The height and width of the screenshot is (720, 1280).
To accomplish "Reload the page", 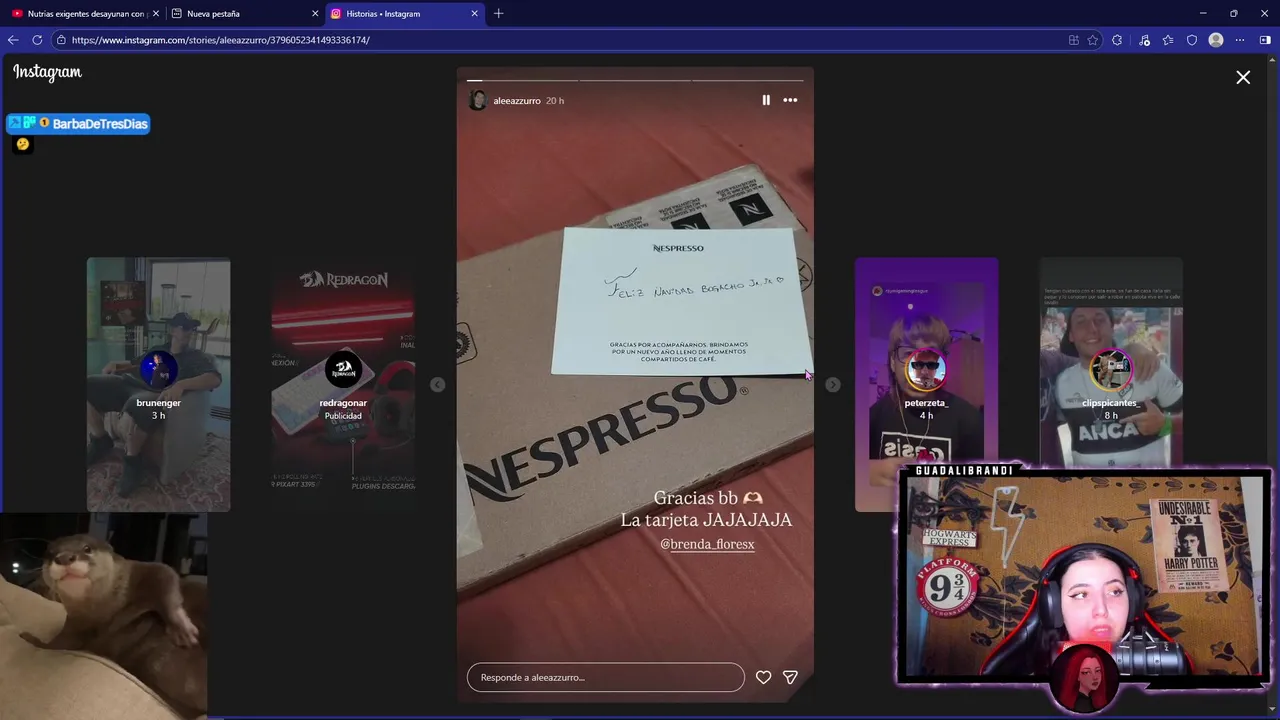I will click(37, 40).
